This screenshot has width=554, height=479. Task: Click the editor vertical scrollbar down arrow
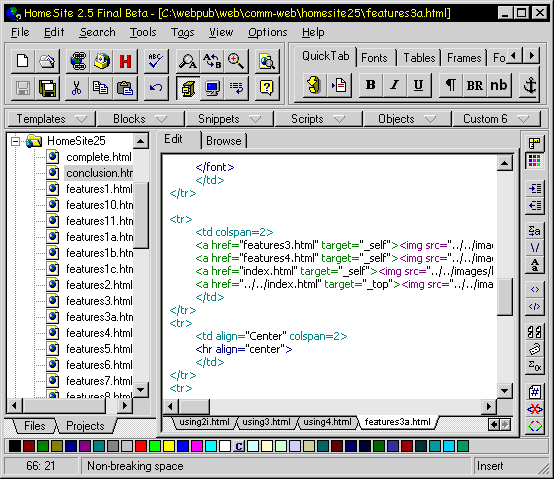505,391
